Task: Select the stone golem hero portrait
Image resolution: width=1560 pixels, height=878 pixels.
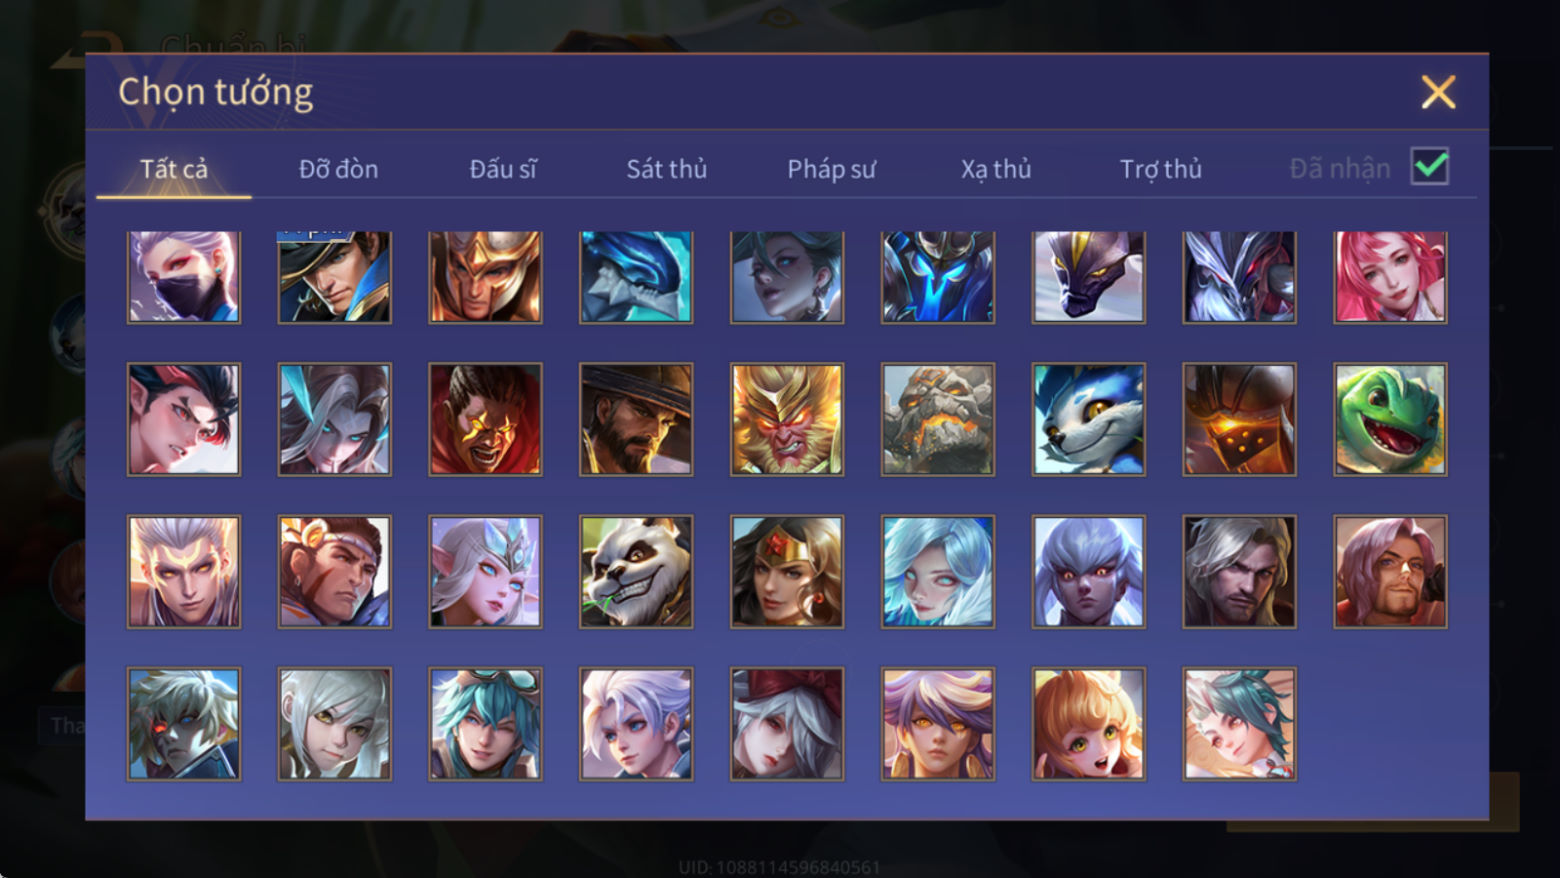Action: coord(938,419)
